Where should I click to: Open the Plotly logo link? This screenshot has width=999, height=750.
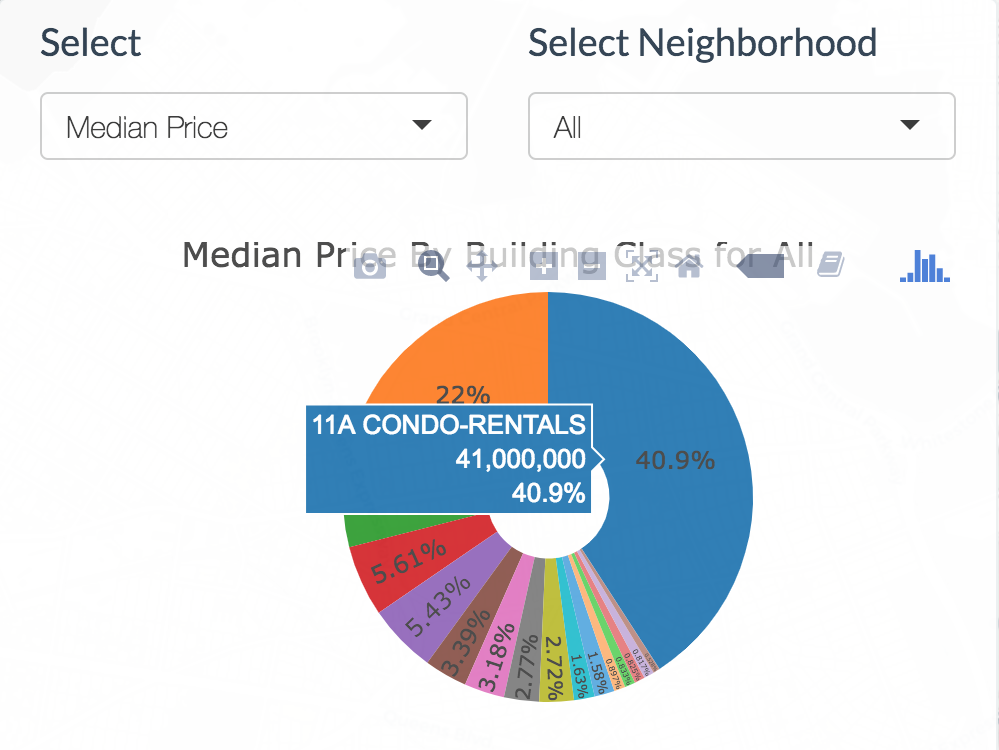click(x=925, y=266)
